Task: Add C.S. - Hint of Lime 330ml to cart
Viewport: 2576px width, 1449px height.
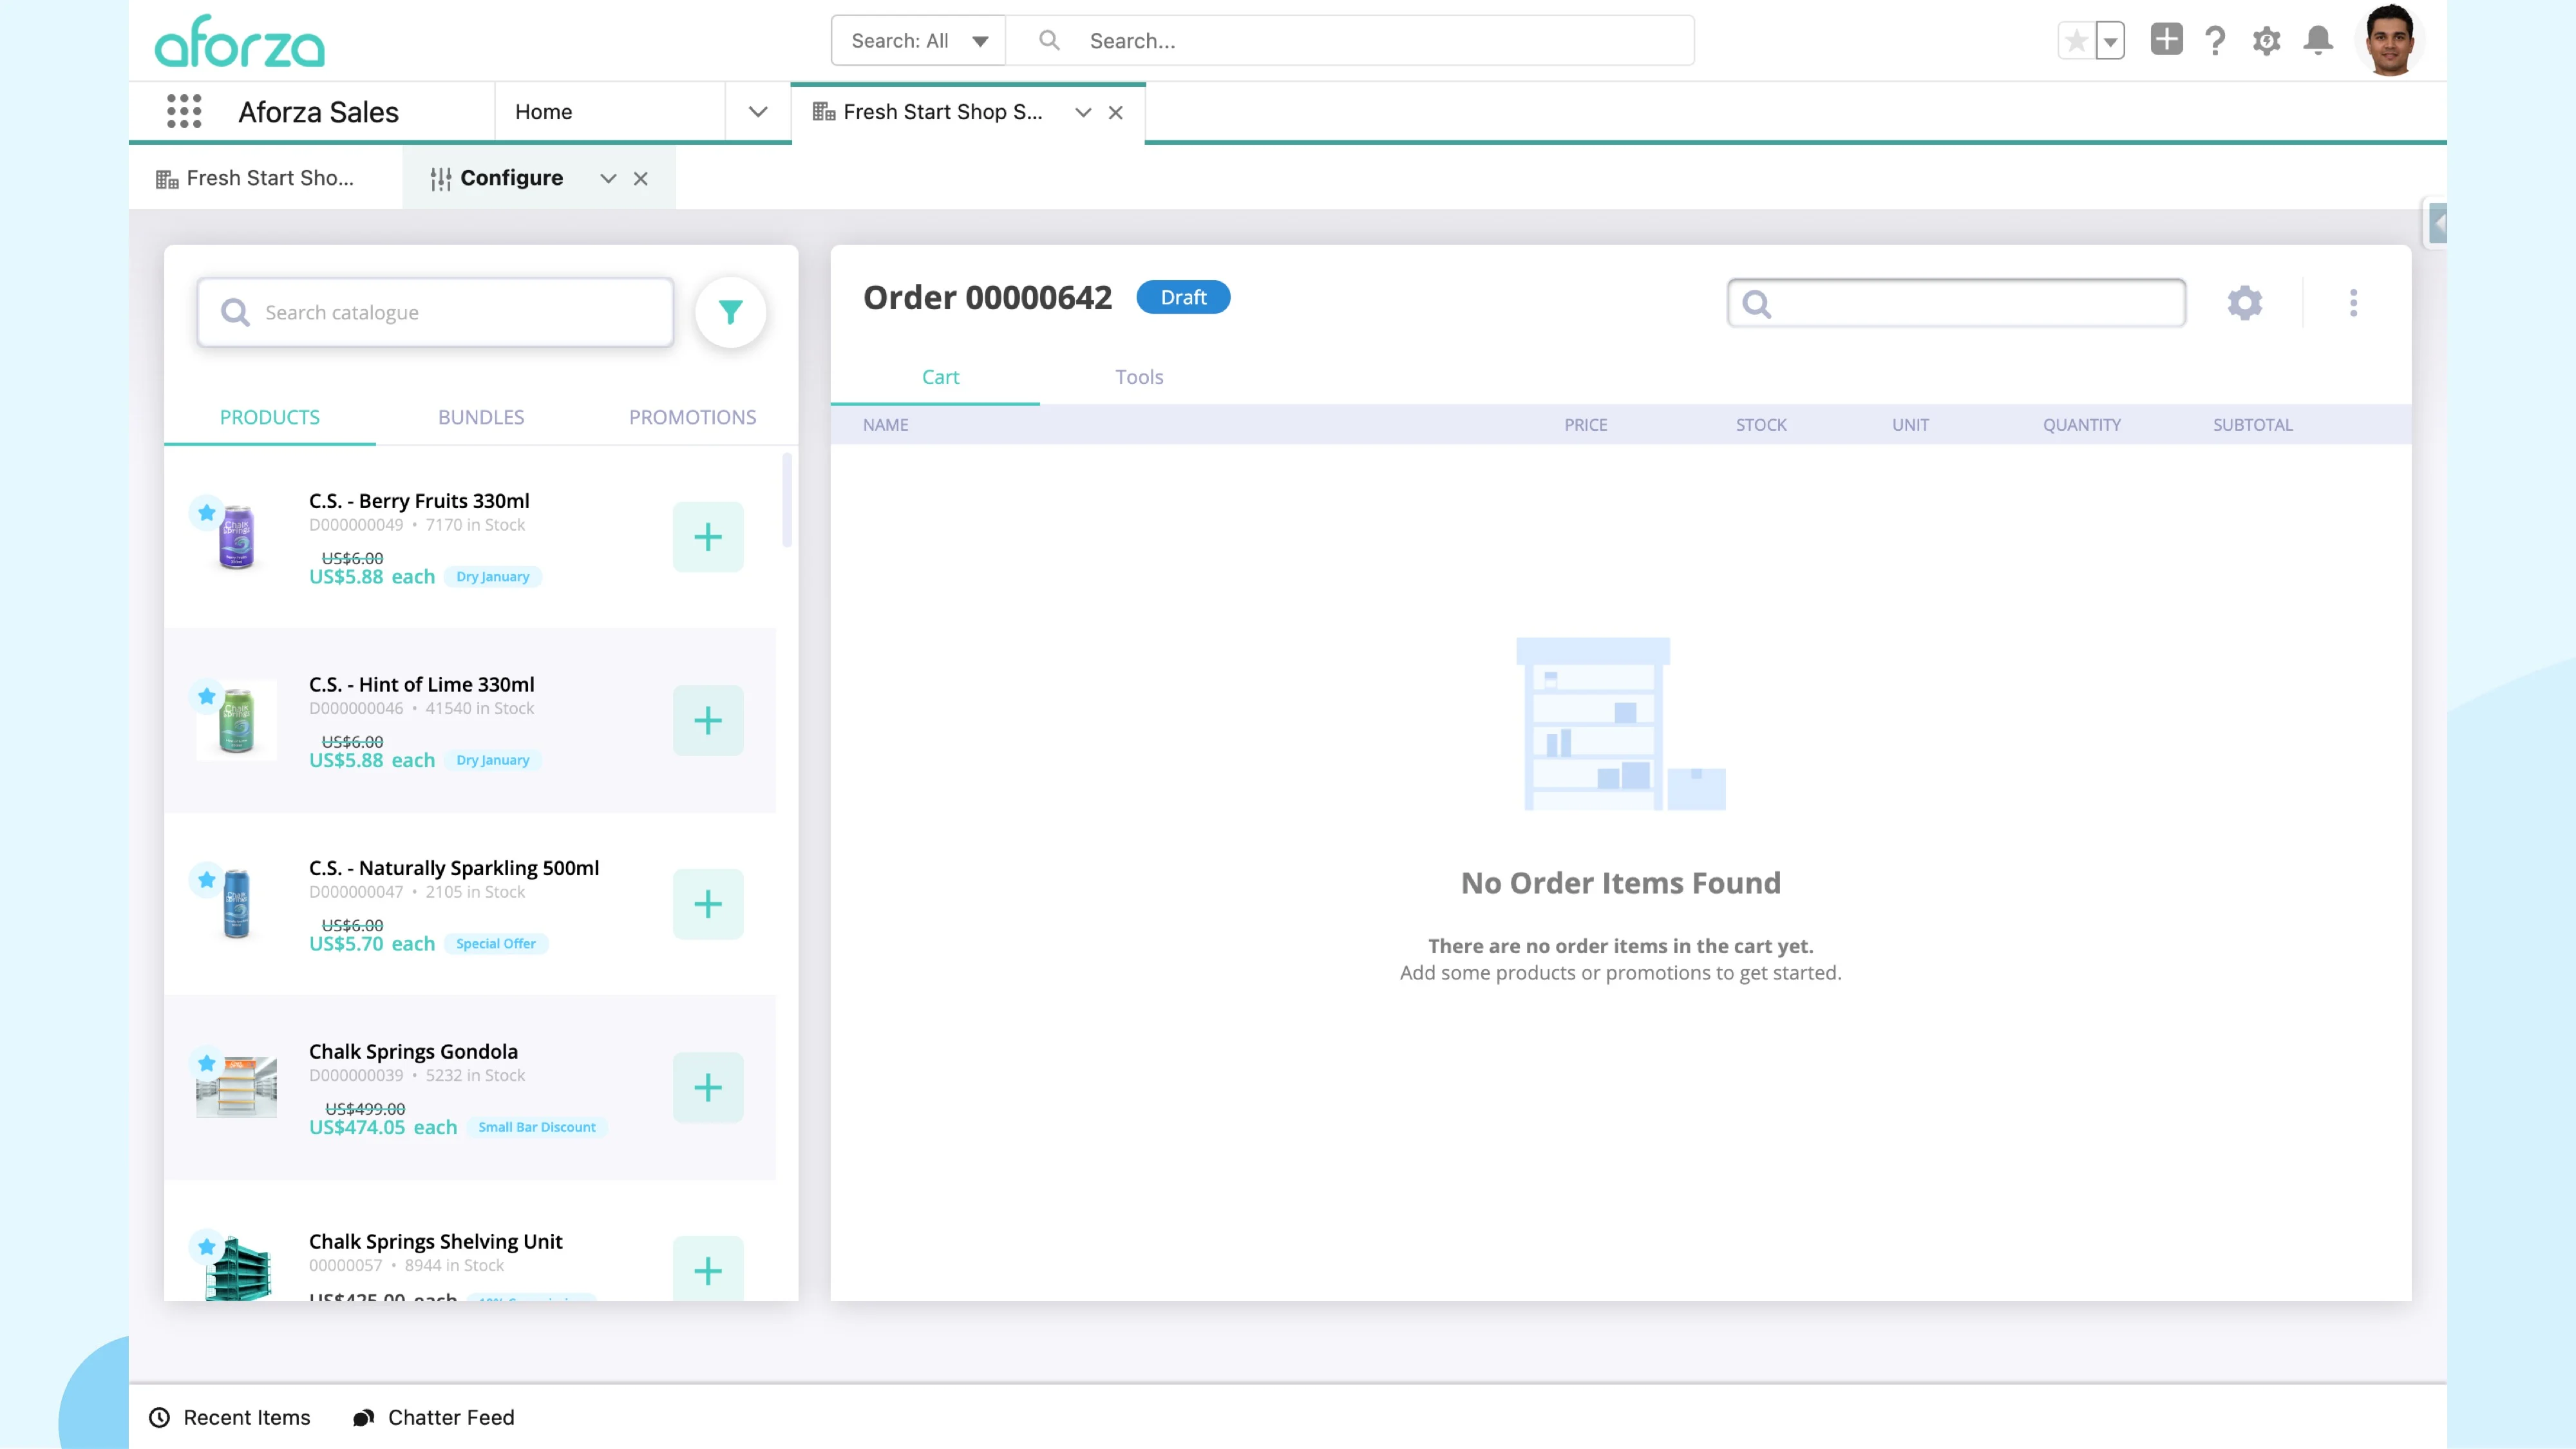Action: point(708,720)
